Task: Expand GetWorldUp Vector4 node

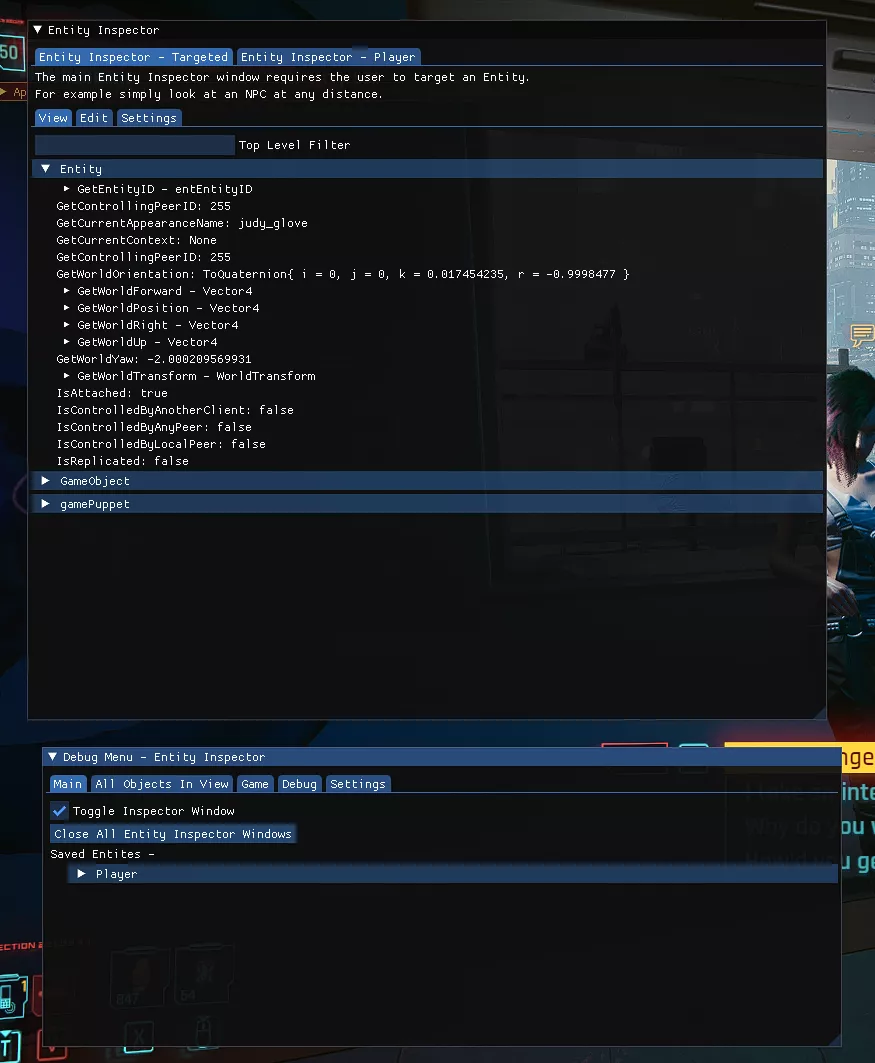Action: pos(67,342)
